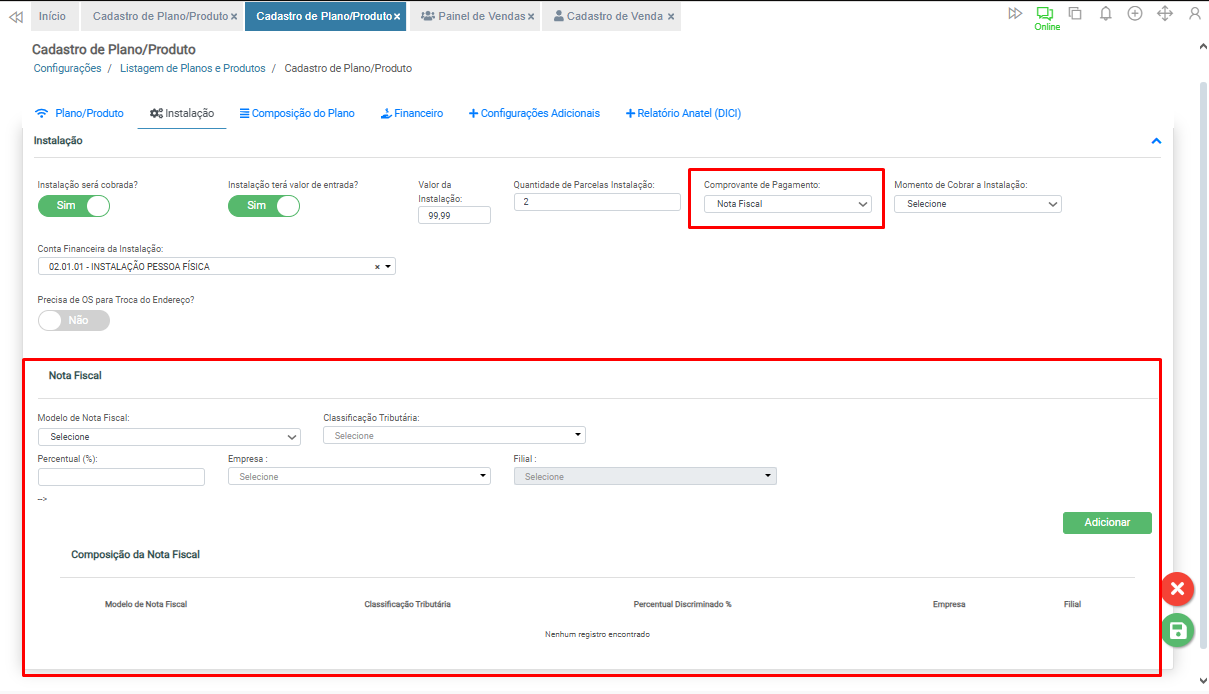Viewport: 1209px width, 694px height.
Task: Click the user profile icon
Action: (1194, 14)
